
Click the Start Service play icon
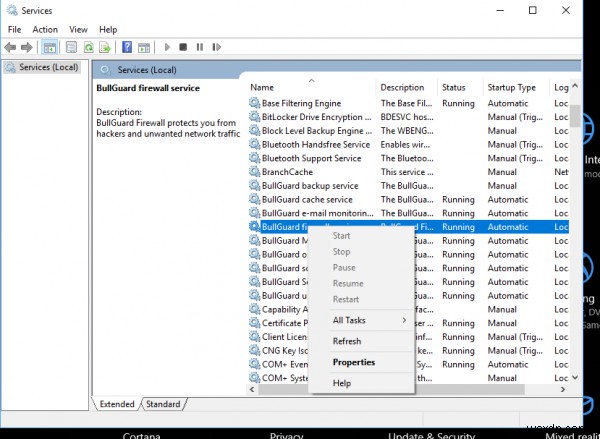[166, 47]
